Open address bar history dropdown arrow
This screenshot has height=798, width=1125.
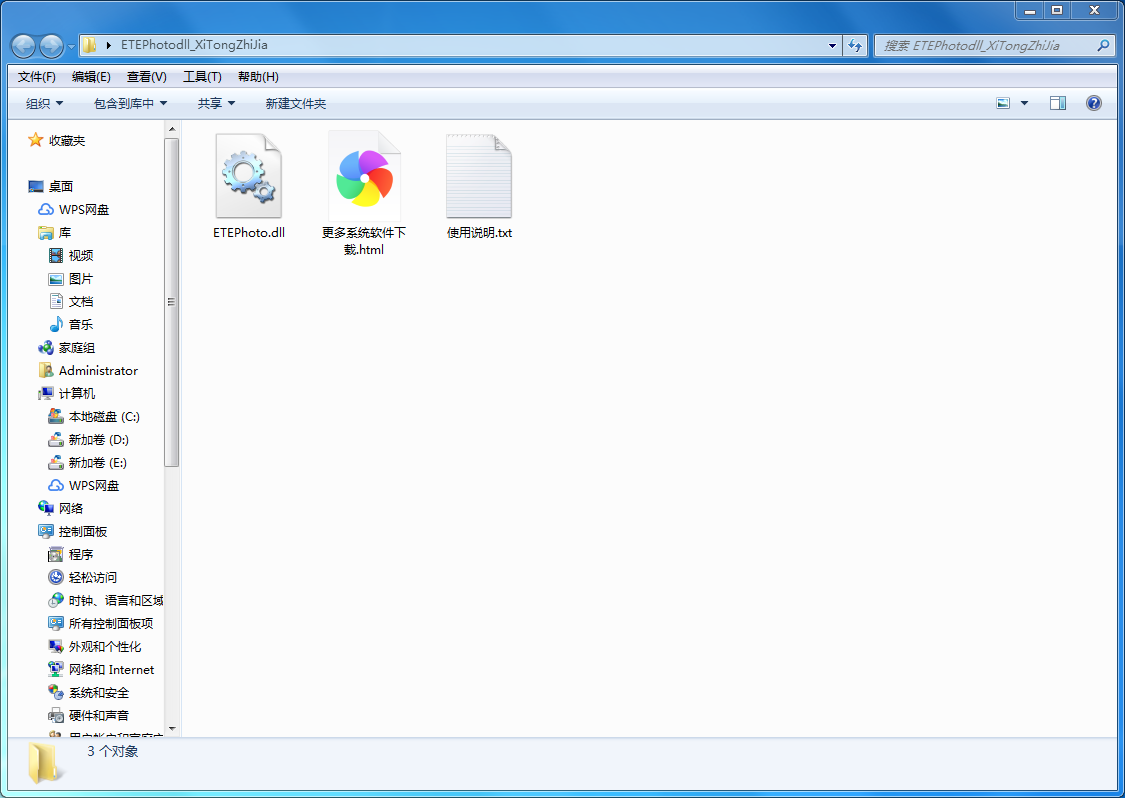tap(832, 45)
